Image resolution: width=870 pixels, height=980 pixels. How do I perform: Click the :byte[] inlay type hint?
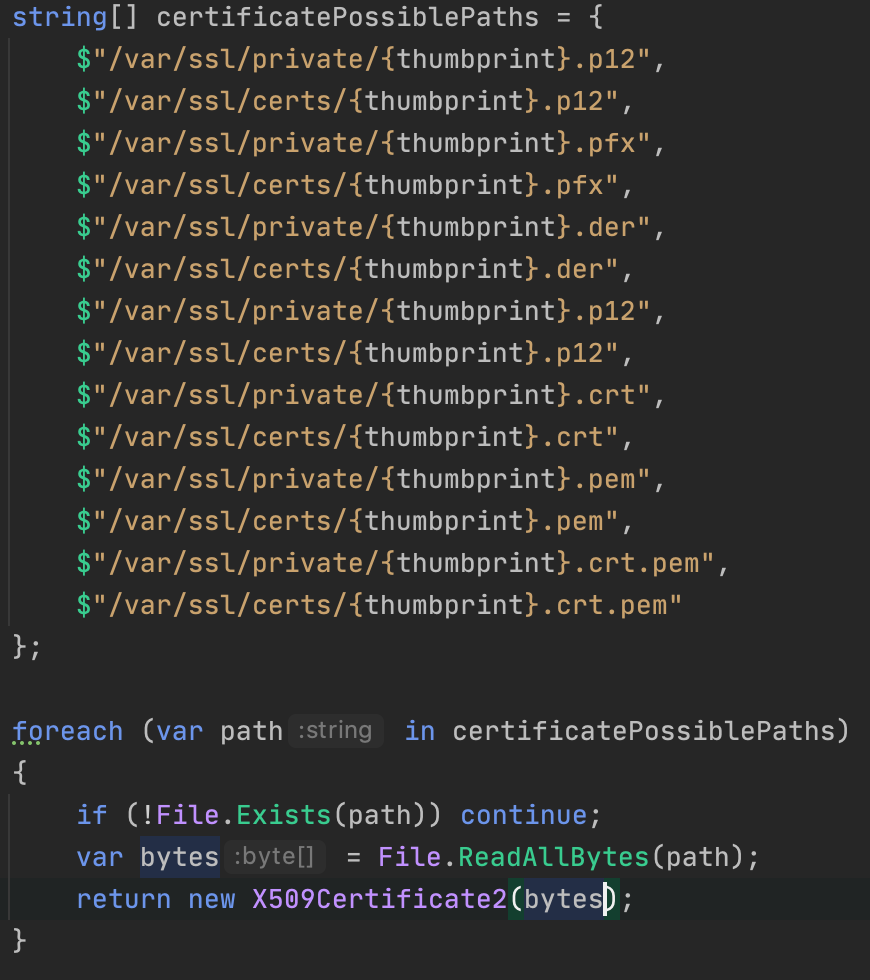(274, 857)
